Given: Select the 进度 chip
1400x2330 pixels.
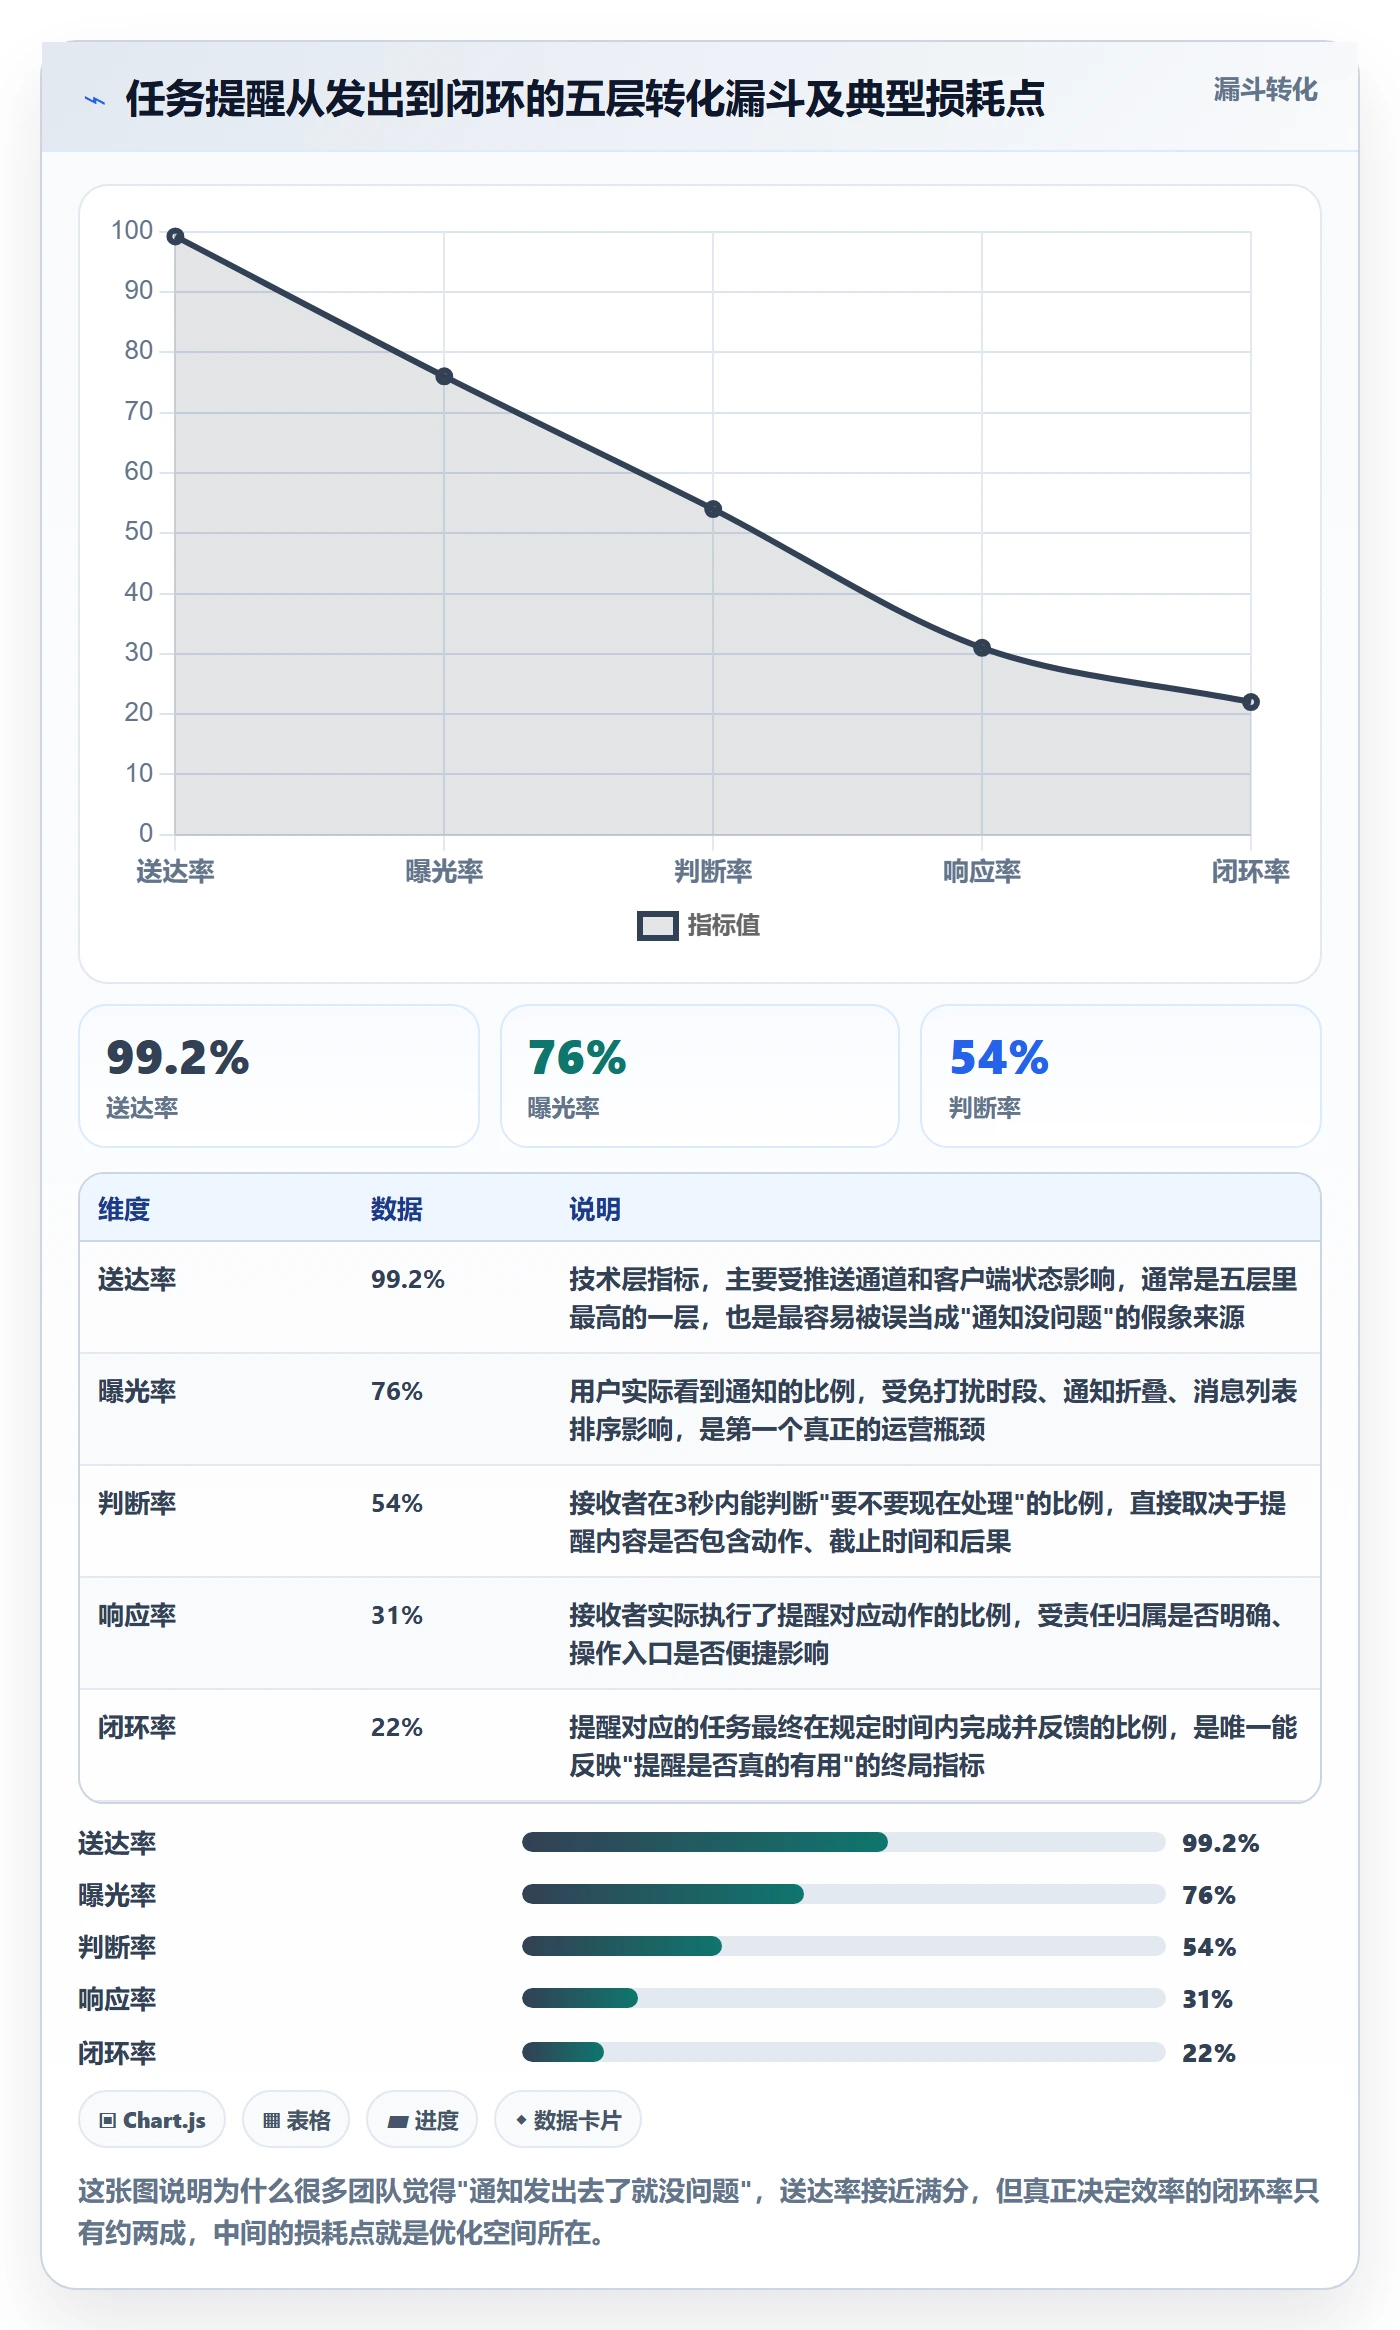Looking at the screenshot, I should tap(422, 2120).
